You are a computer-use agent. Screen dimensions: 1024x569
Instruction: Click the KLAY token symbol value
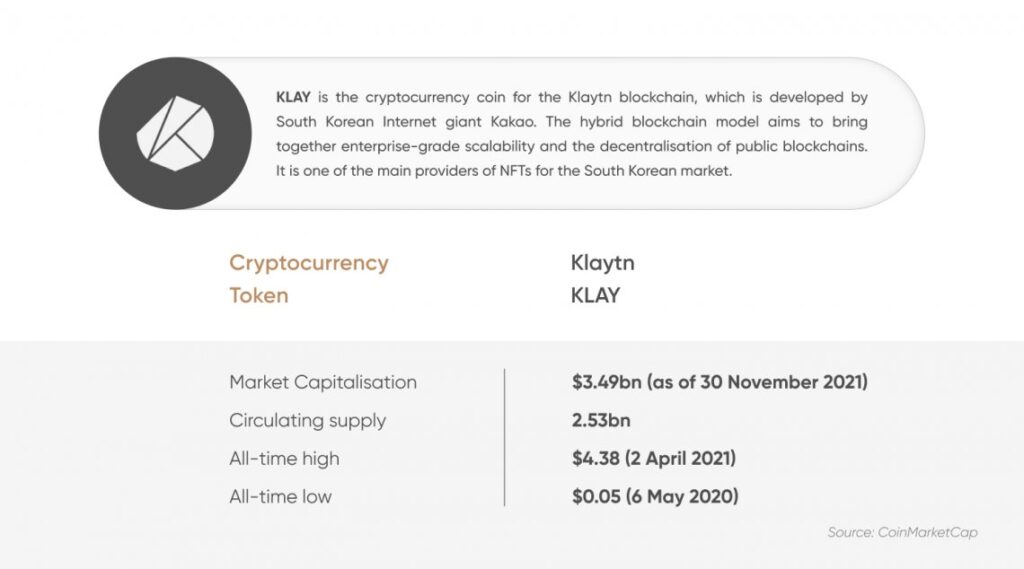595,295
